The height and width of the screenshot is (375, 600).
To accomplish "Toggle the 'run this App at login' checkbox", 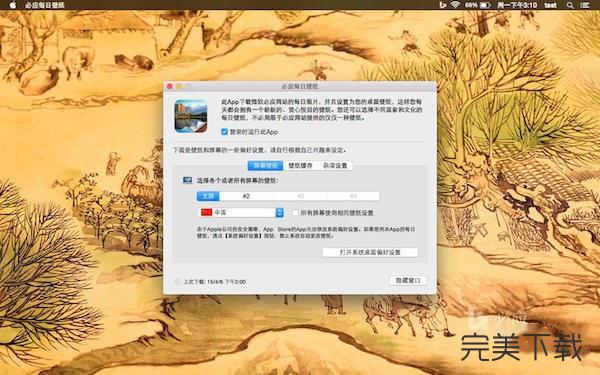I will point(224,132).
